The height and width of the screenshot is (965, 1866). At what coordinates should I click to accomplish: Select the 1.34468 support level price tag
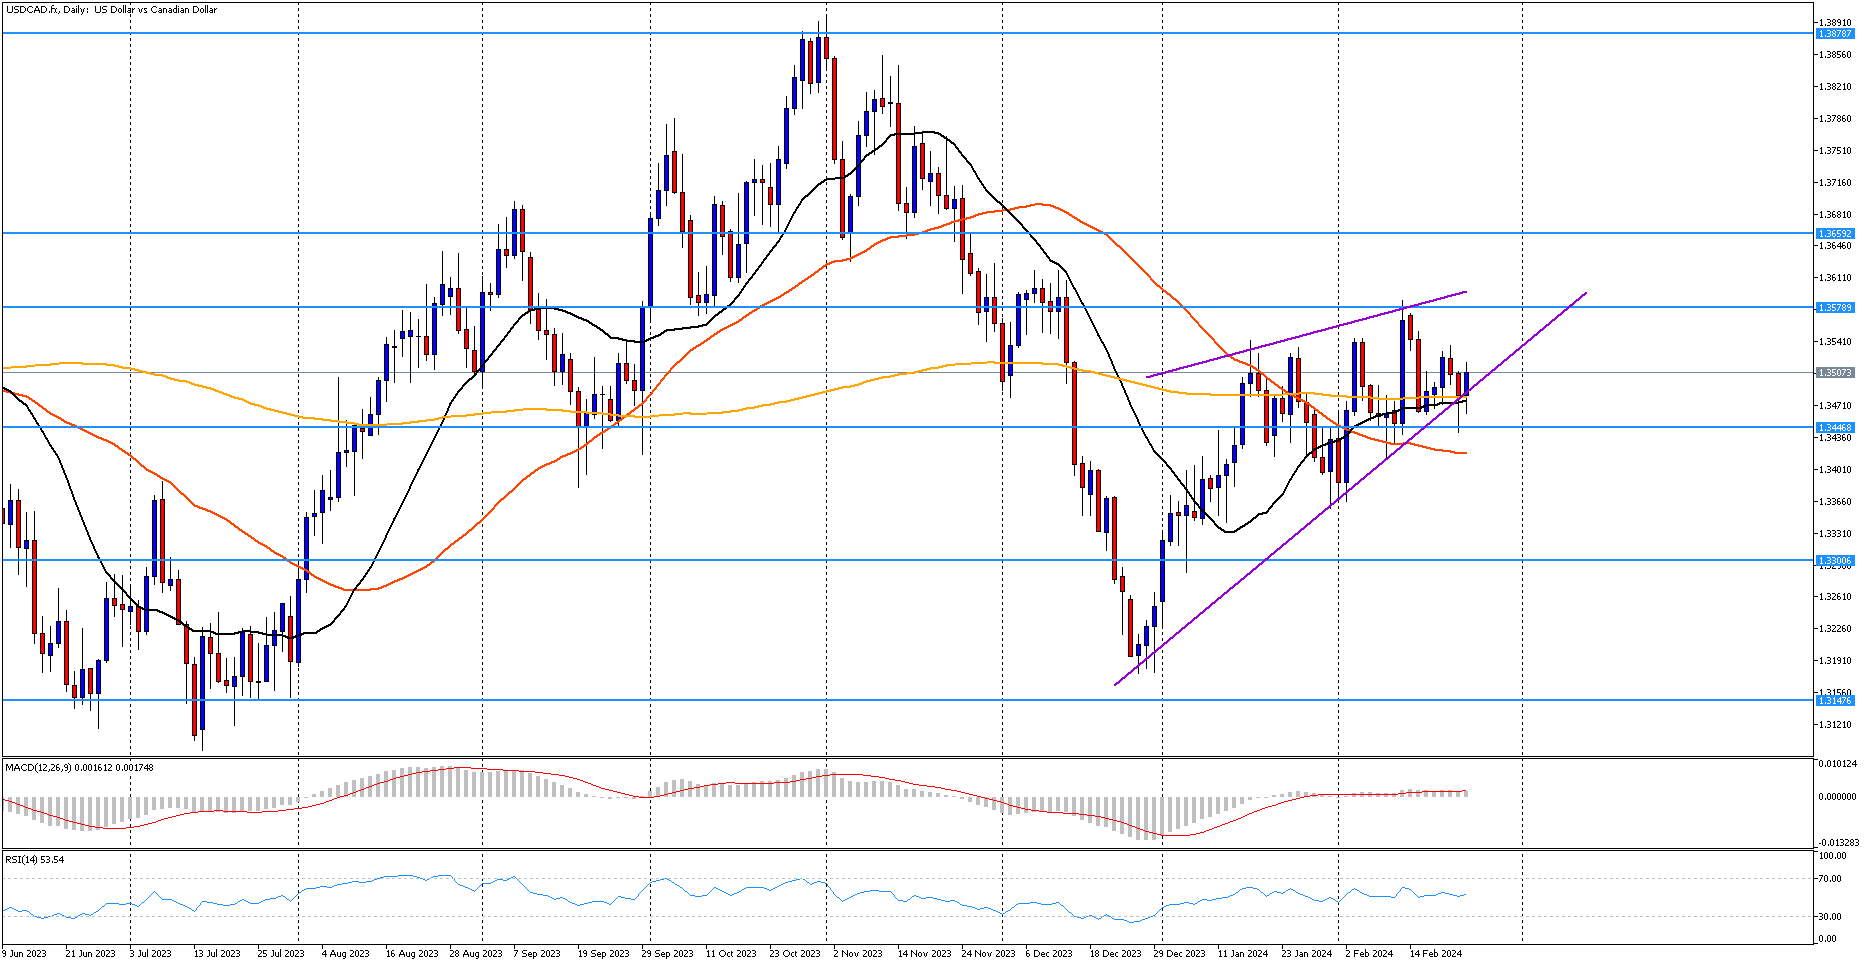pos(1834,428)
